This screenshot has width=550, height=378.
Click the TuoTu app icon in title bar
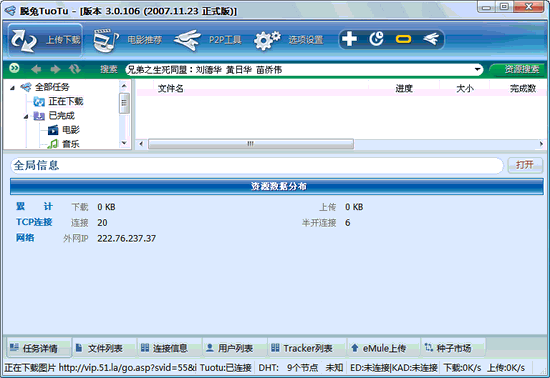pyautogui.click(x=10, y=11)
